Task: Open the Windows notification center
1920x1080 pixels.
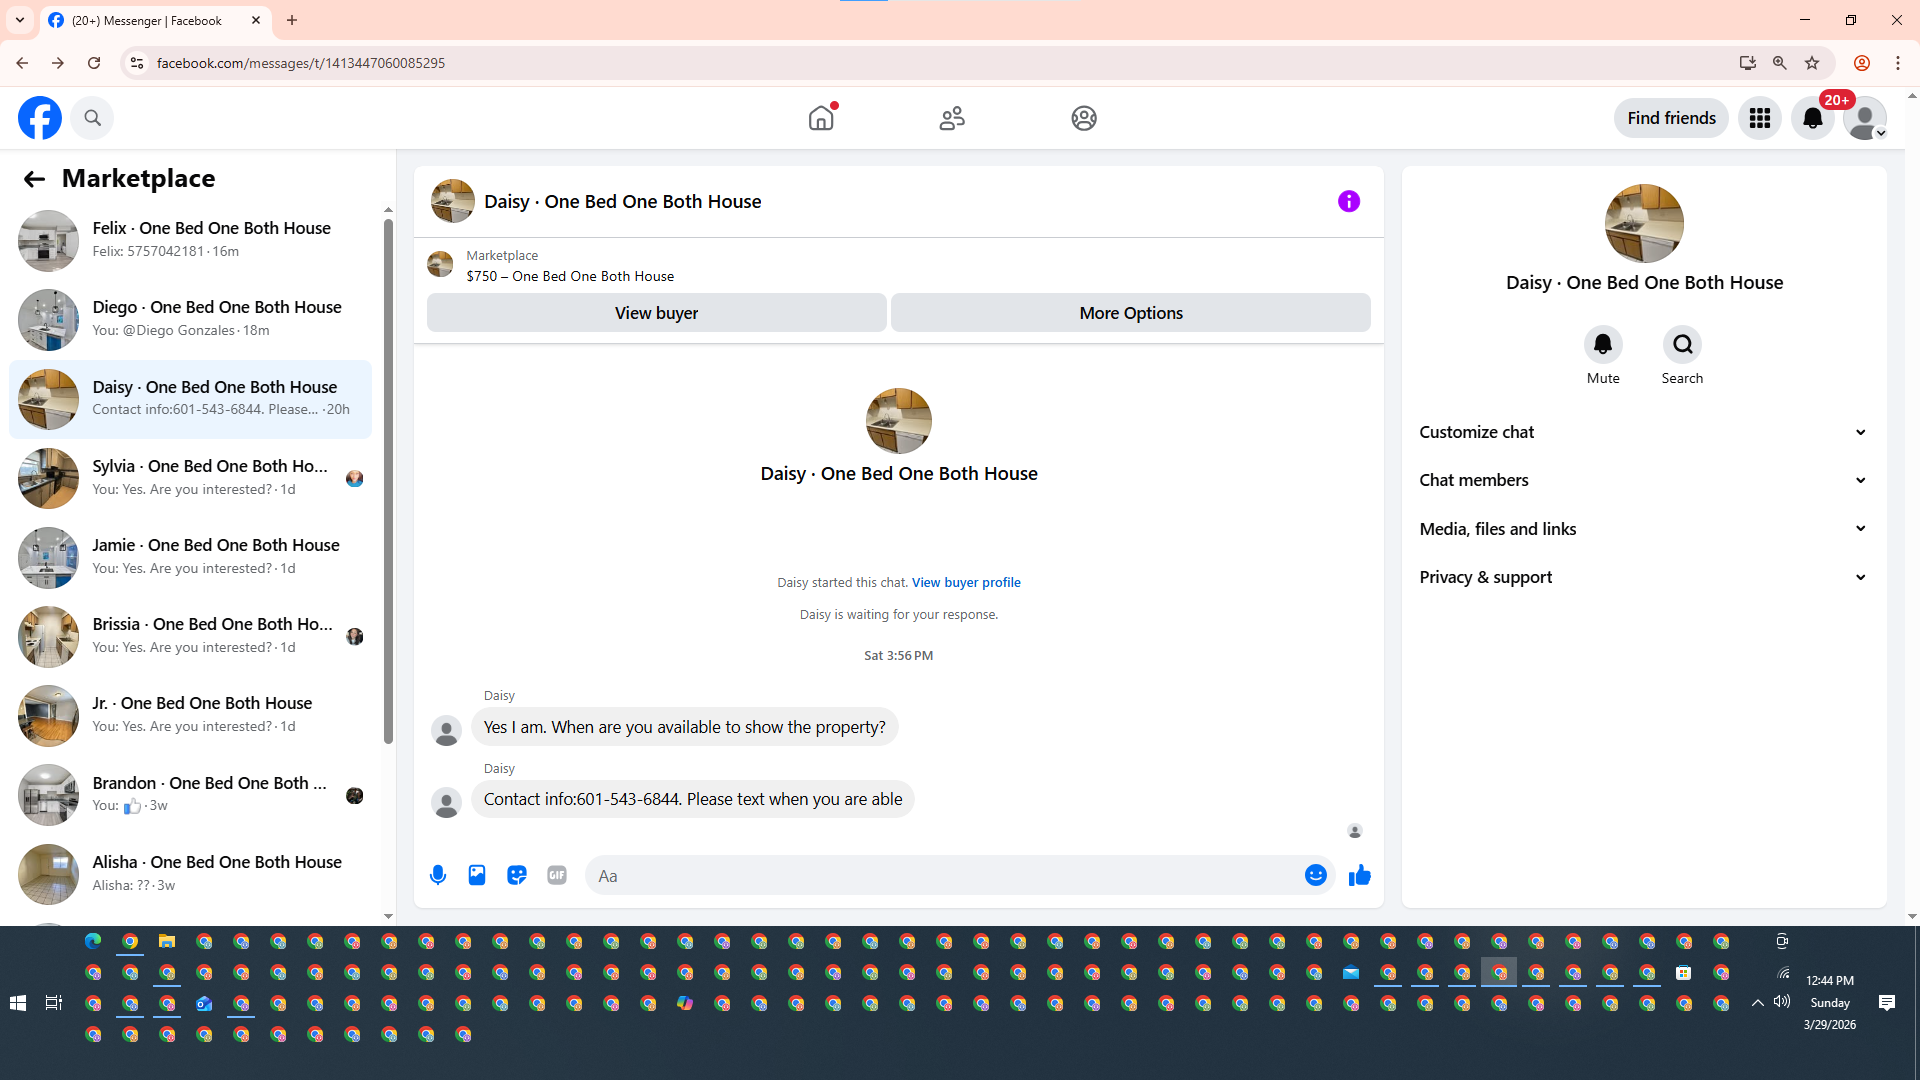Action: tap(1887, 1003)
